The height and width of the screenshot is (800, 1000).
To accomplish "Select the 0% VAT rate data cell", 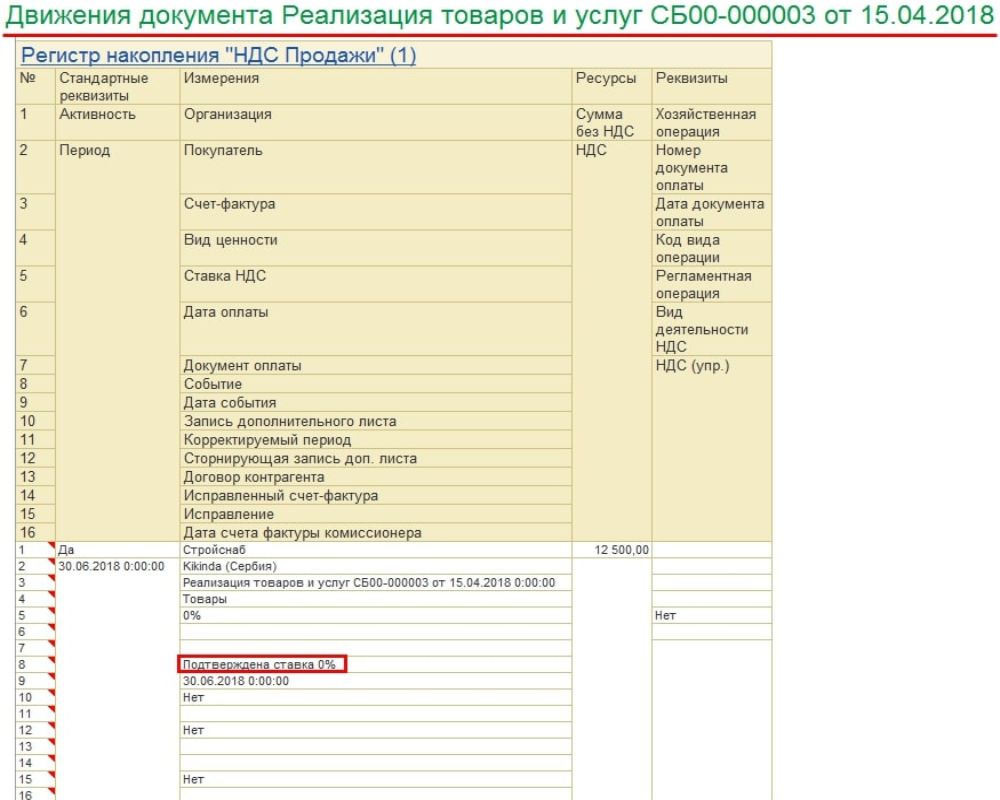I will [x=376, y=616].
